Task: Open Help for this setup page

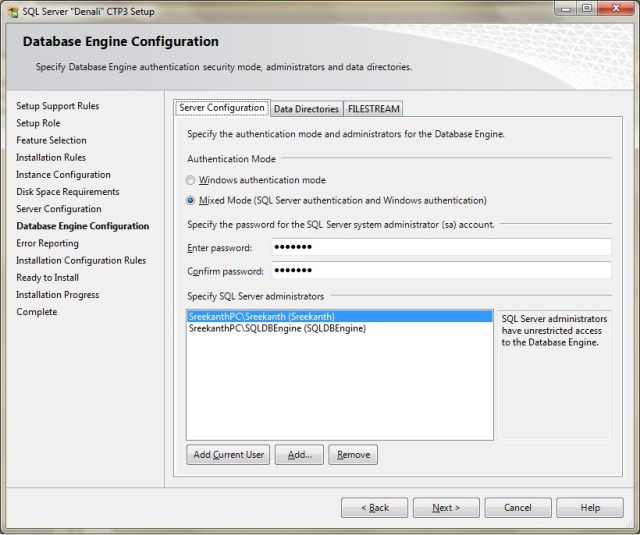Action: click(590, 508)
